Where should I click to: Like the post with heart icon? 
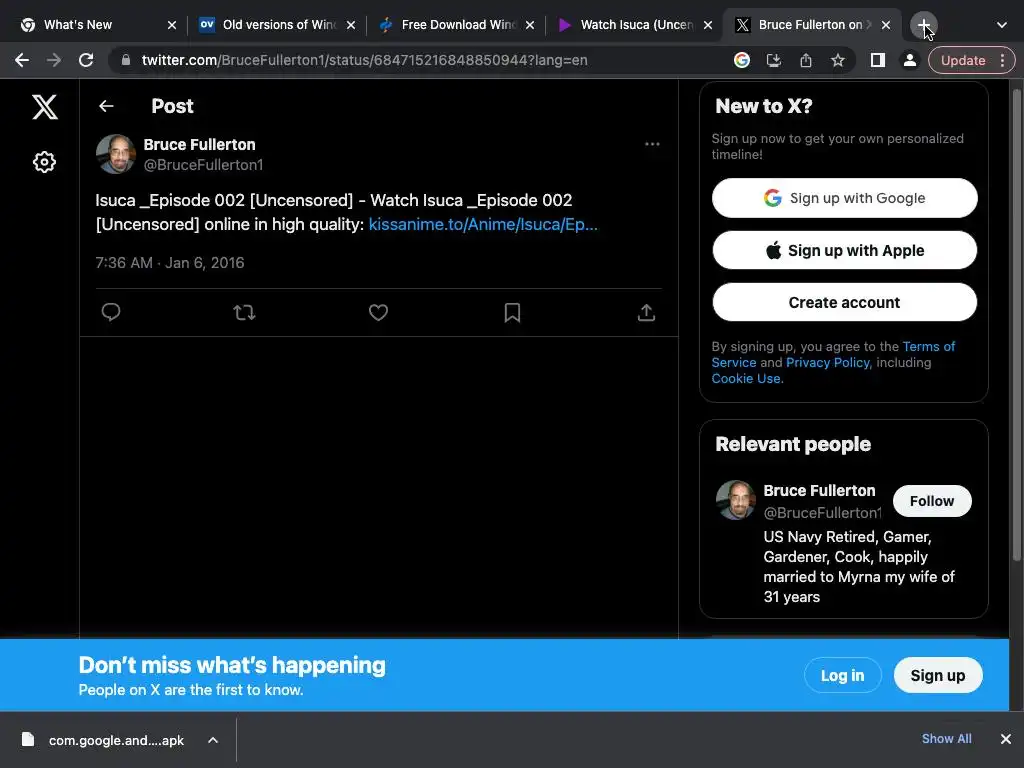(x=378, y=312)
